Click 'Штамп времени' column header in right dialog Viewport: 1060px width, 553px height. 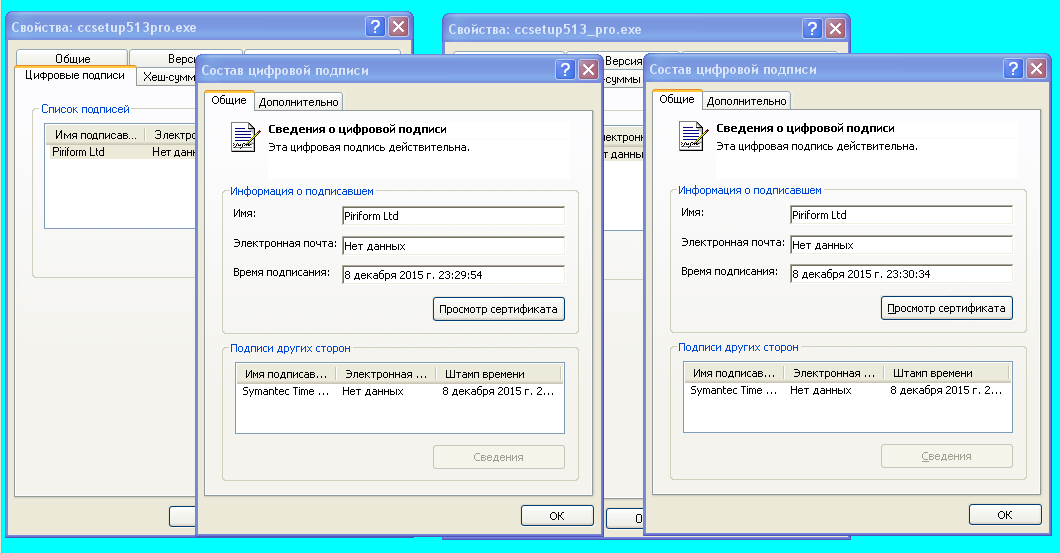[x=947, y=372]
